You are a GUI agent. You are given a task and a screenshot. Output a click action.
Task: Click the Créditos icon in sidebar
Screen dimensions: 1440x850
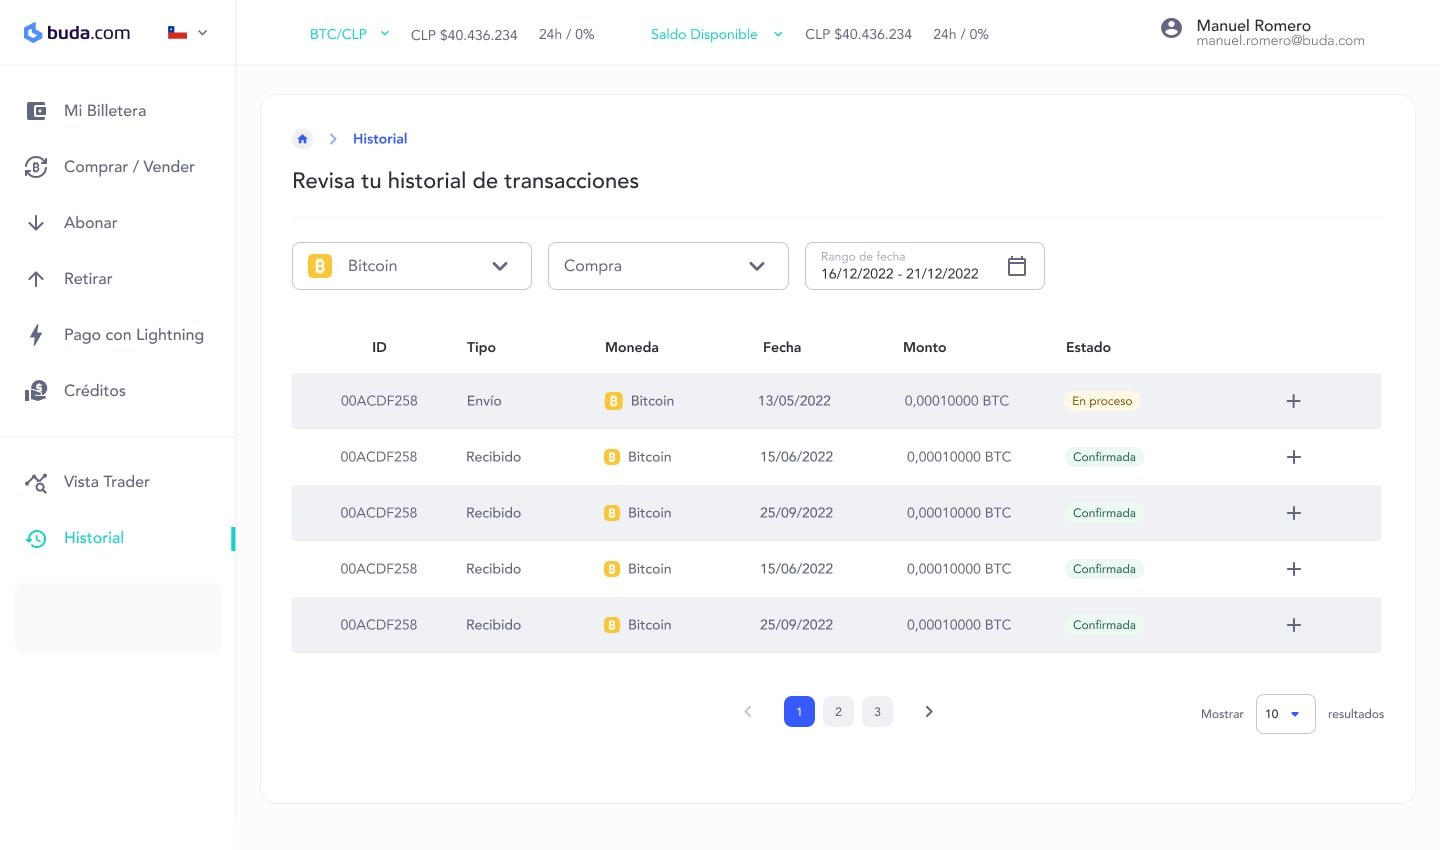(36, 391)
